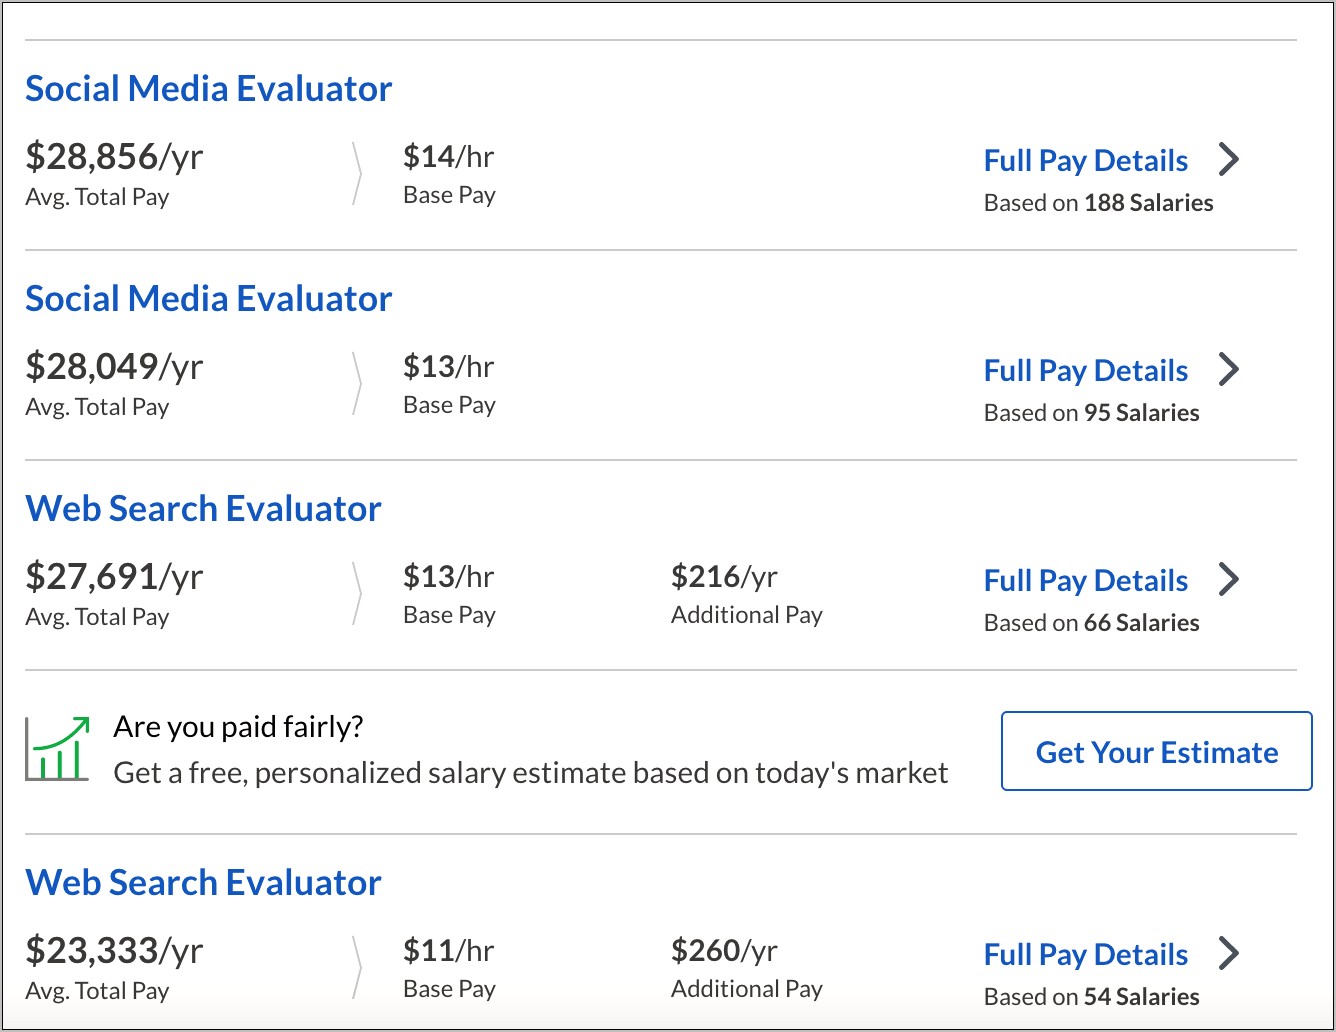Screen dimensions: 1336x1032
Task: Click chevron arrow beside 54 Salaries details
Action: tap(1229, 953)
